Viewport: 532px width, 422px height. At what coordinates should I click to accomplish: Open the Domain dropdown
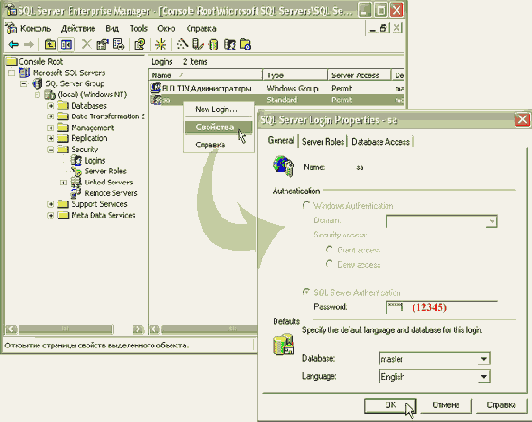[491, 222]
